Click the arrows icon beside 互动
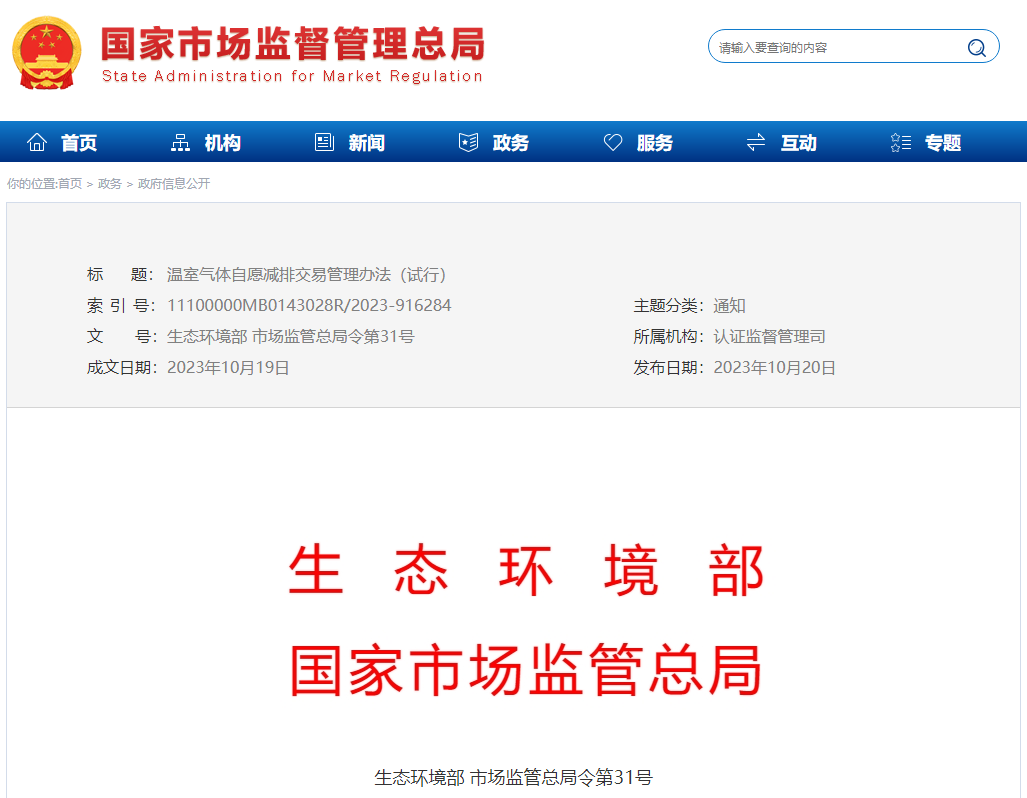 tap(756, 142)
